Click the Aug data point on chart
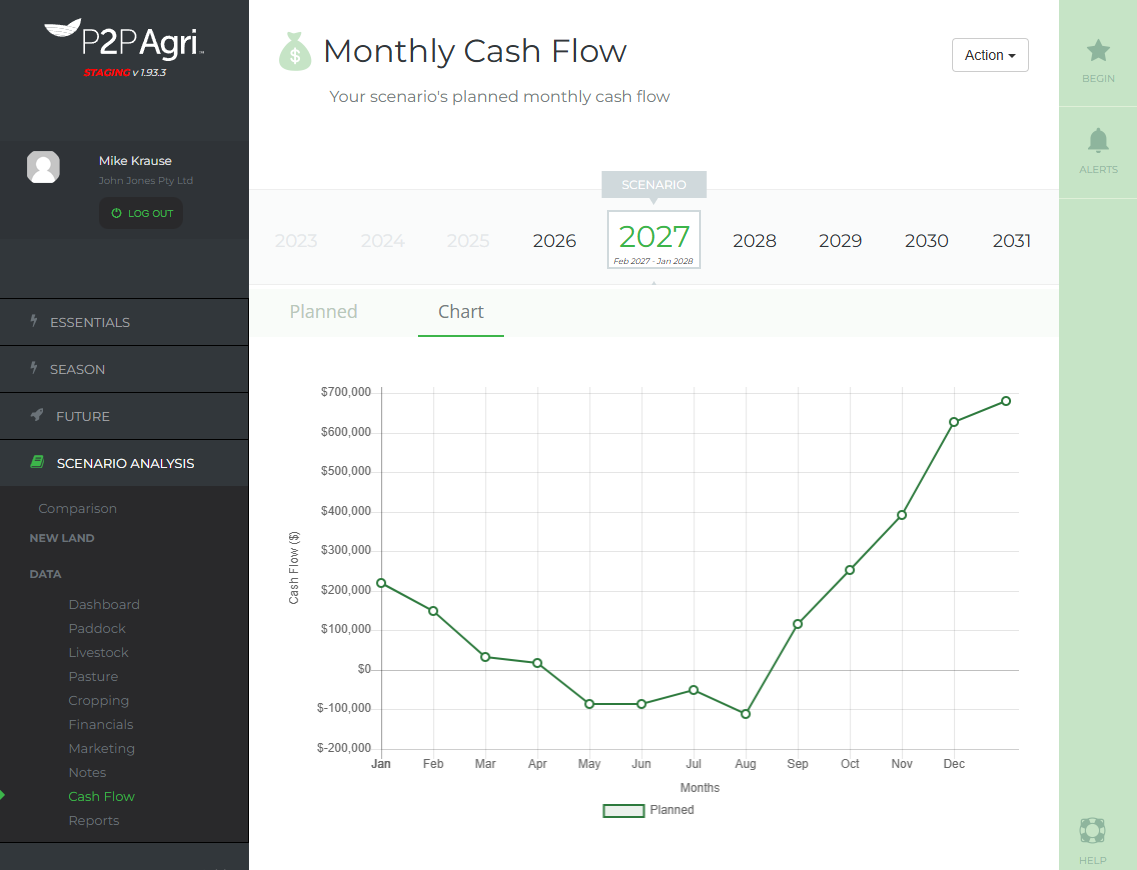Screen dimensions: 1137x870 click(745, 714)
